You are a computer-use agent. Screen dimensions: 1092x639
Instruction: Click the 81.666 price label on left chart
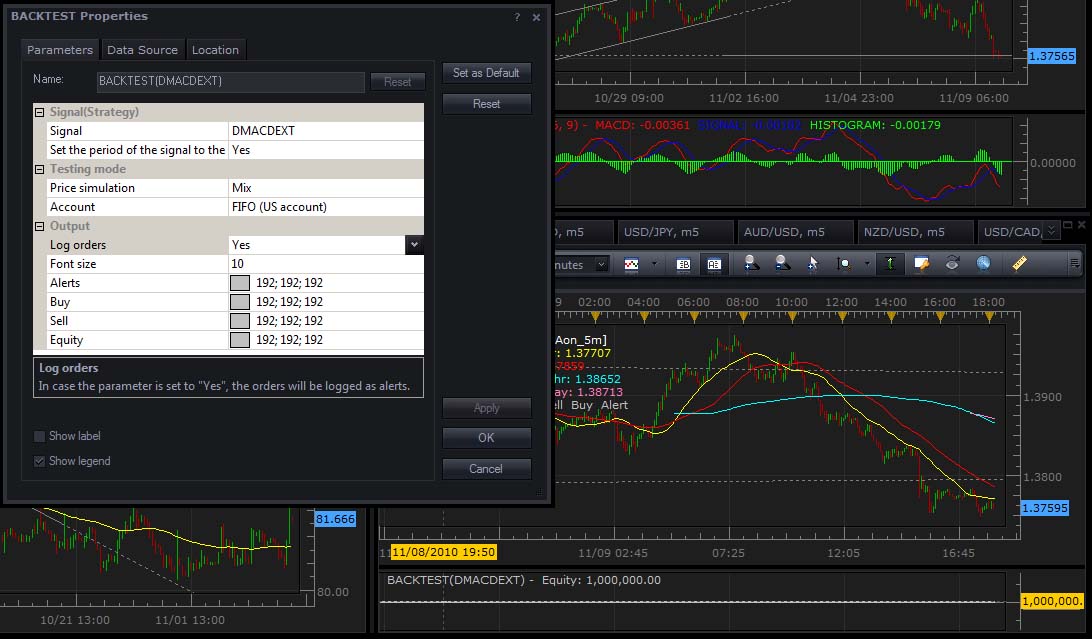tap(335, 519)
